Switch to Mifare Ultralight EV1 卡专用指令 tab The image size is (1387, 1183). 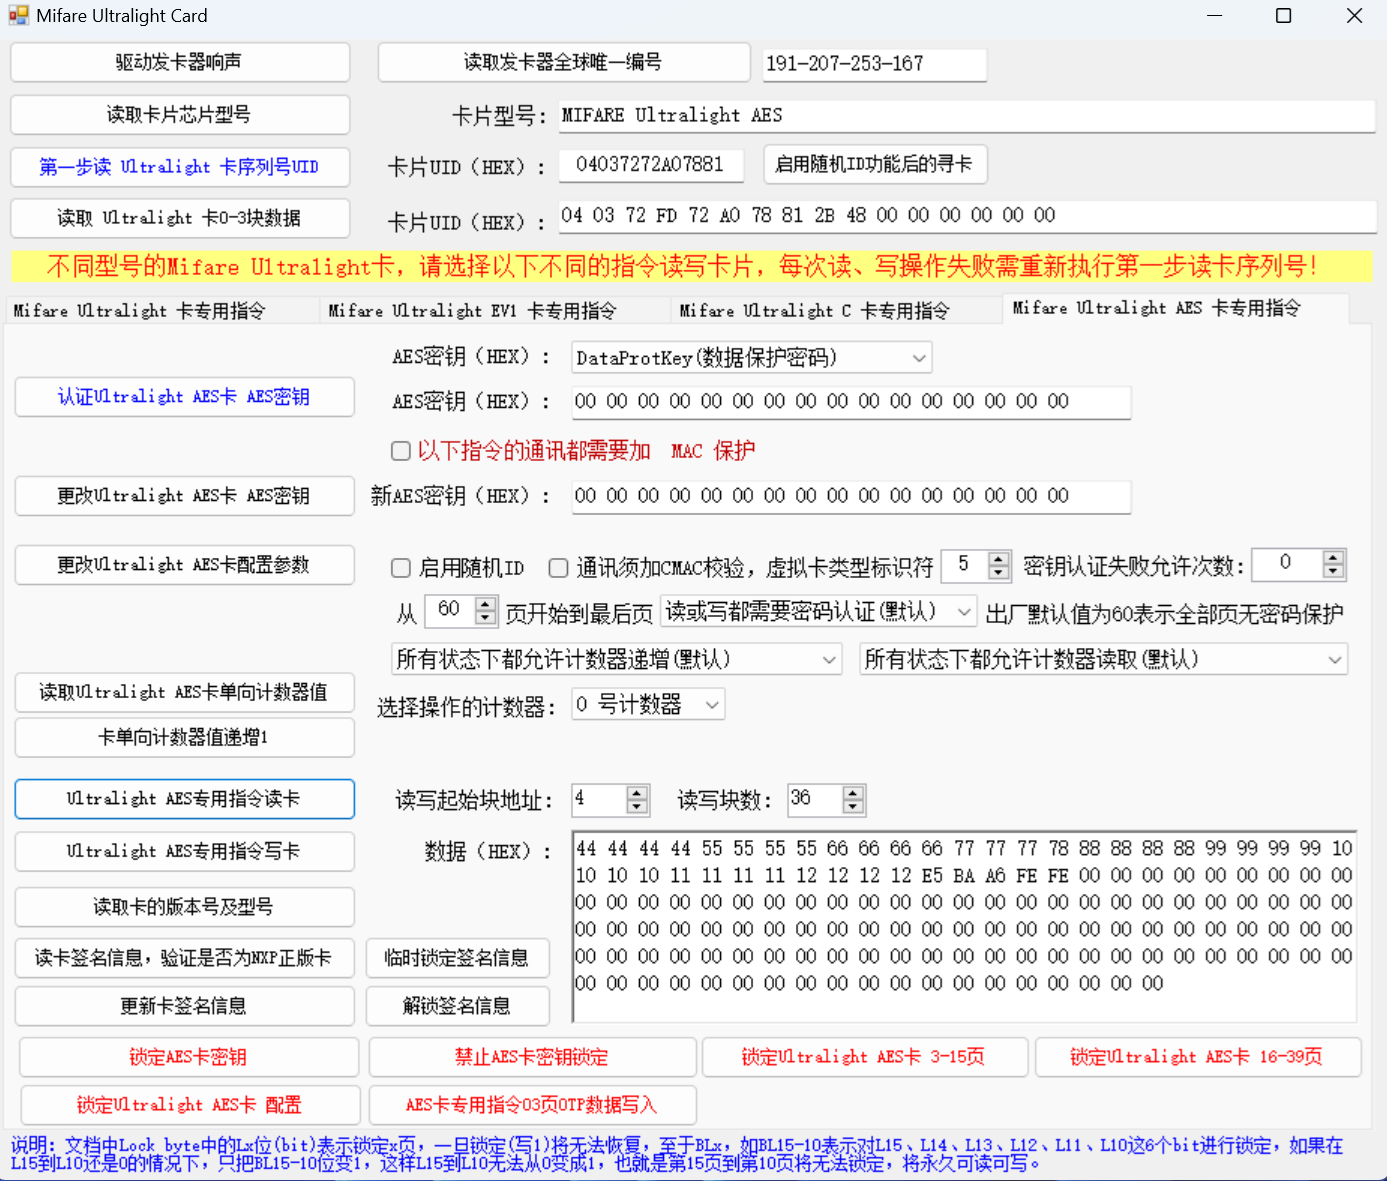pyautogui.click(x=472, y=311)
